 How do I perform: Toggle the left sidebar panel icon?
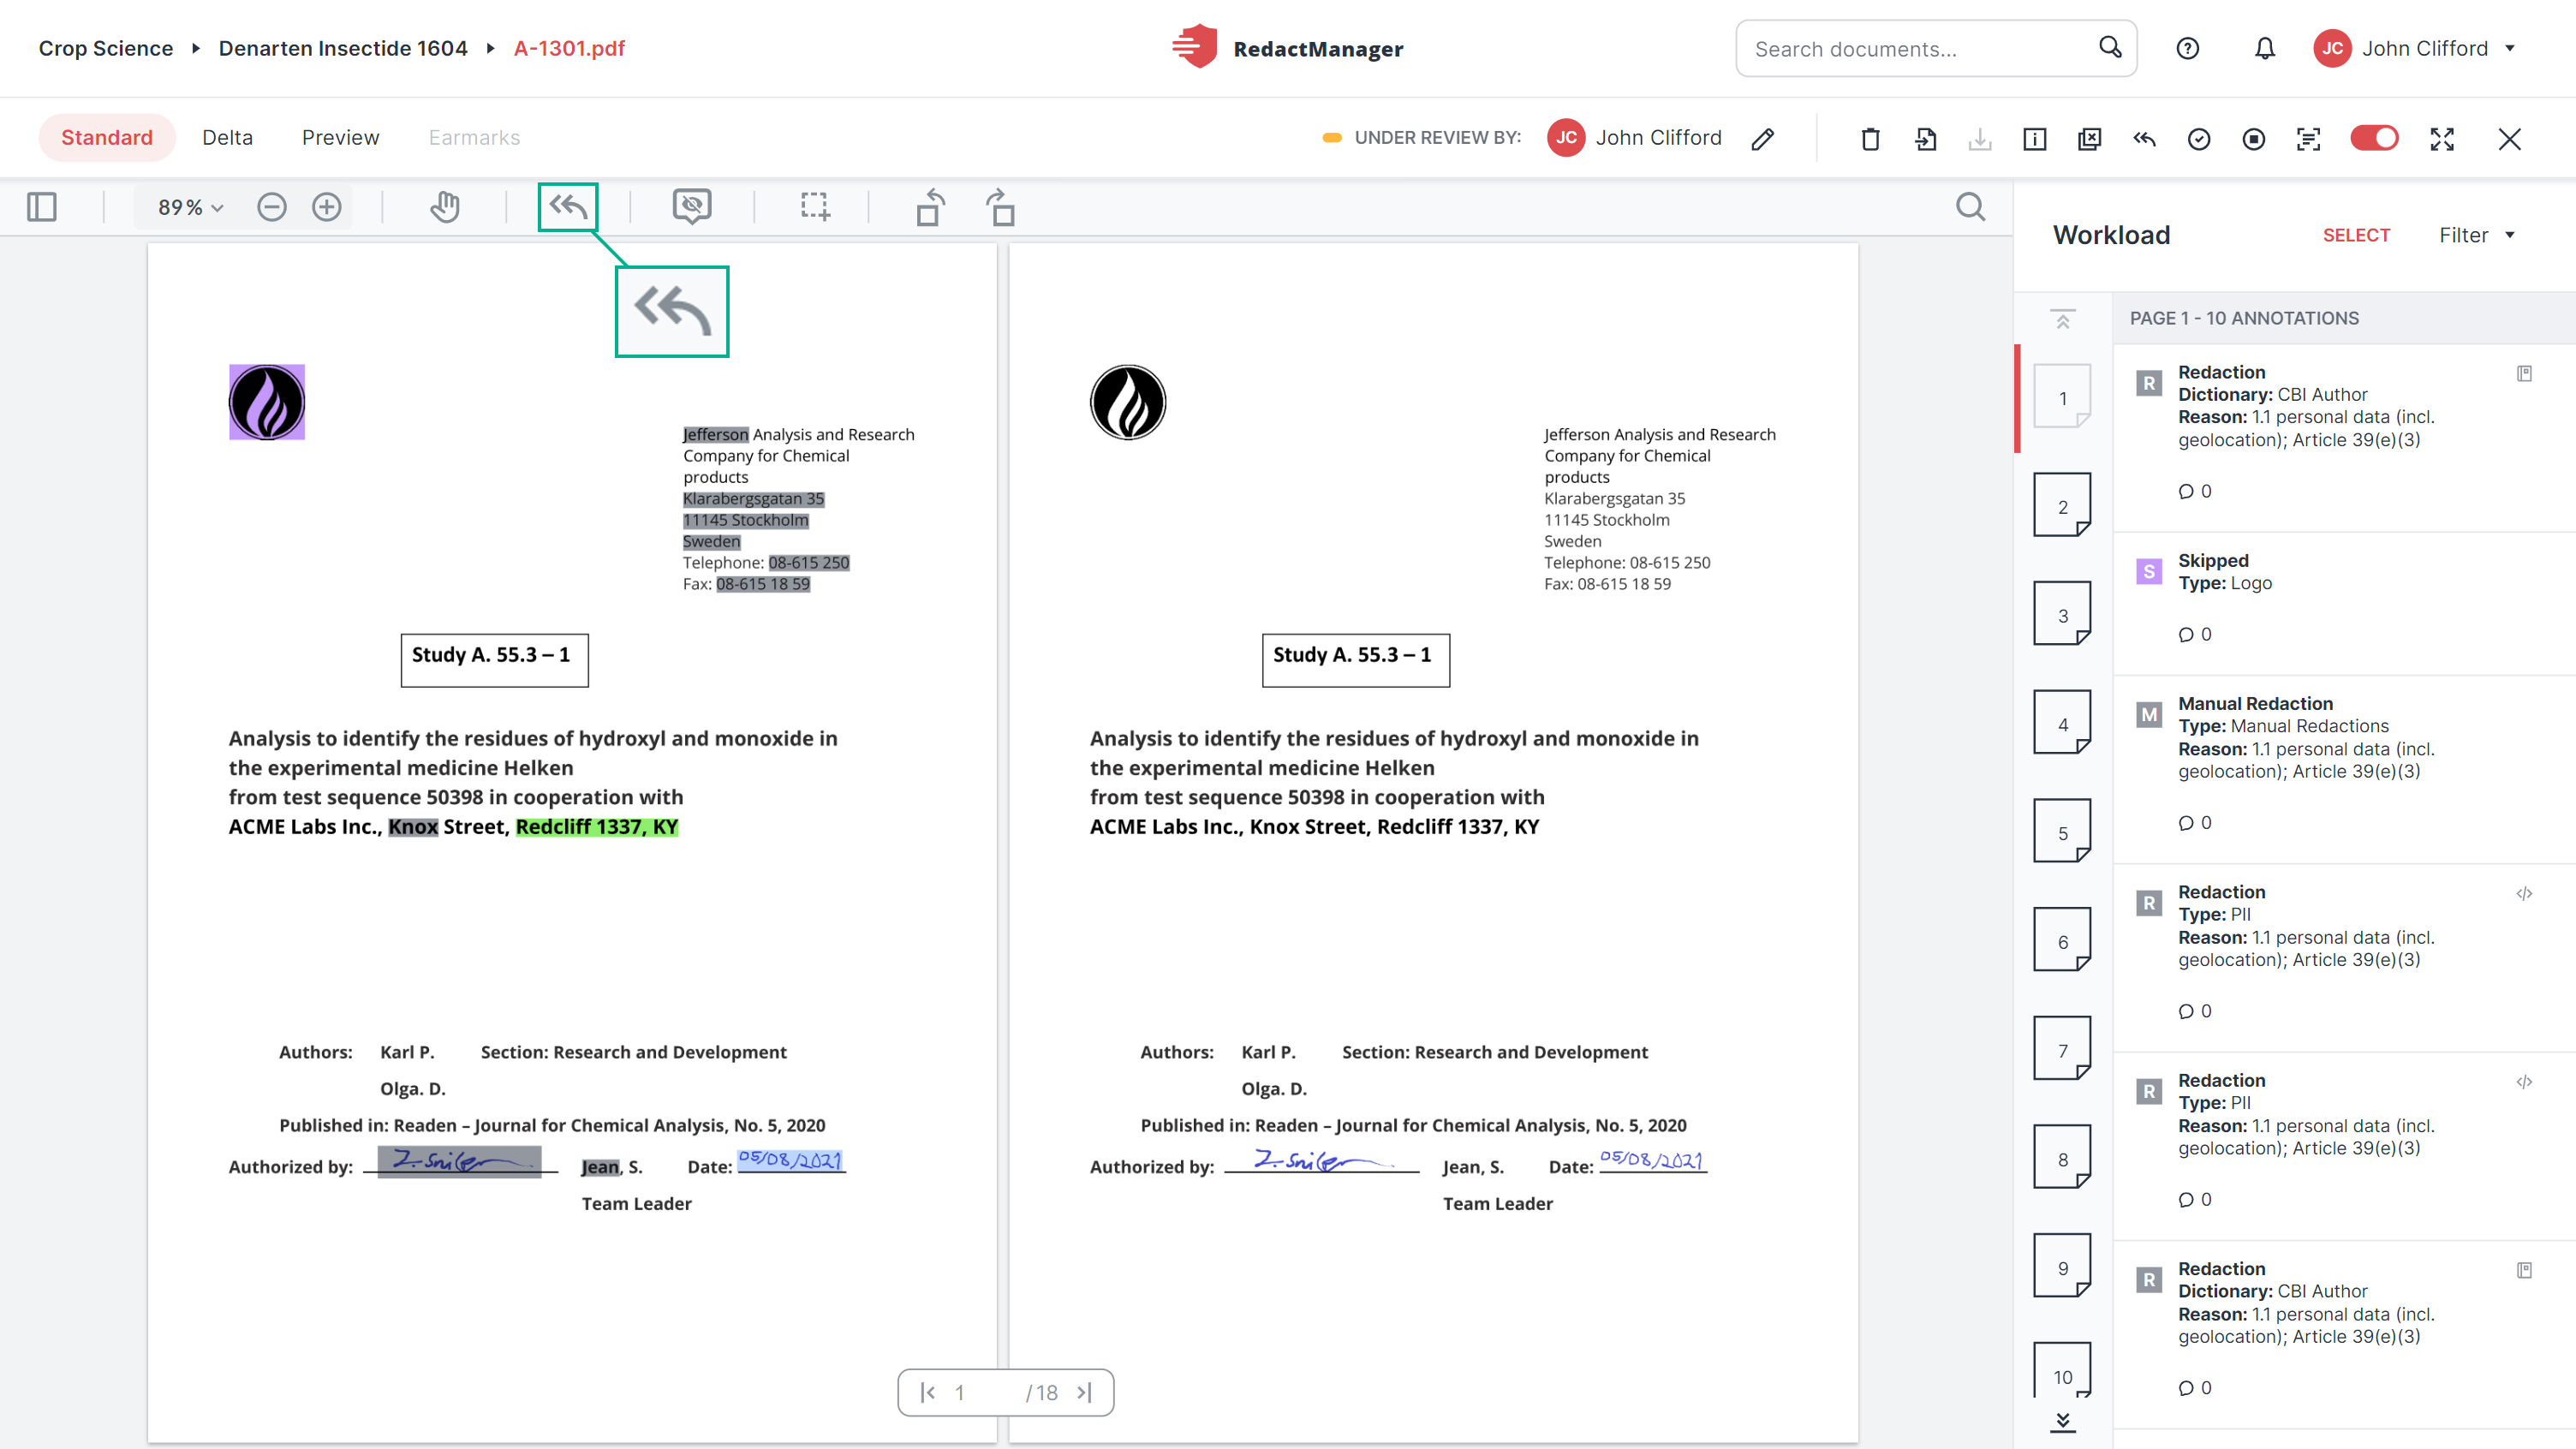(42, 207)
